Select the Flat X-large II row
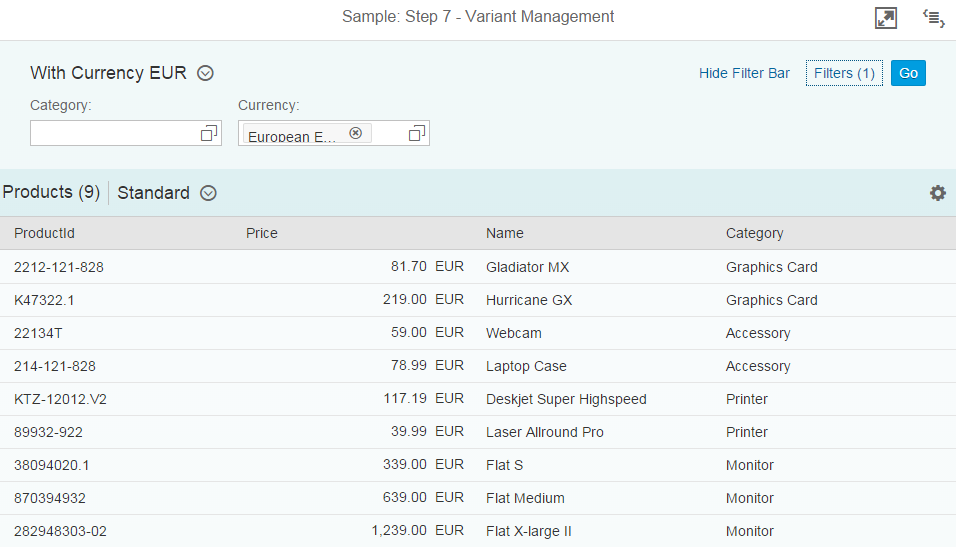 pos(528,531)
